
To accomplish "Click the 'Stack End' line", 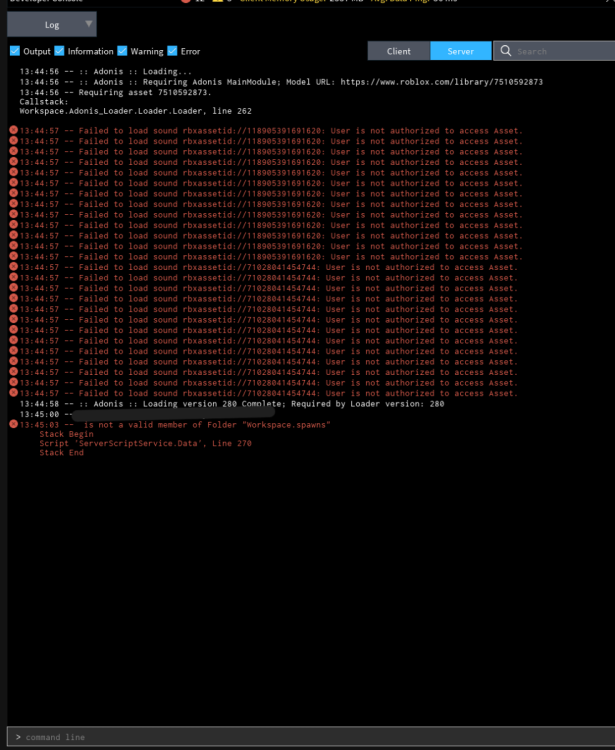I will tap(61, 452).
